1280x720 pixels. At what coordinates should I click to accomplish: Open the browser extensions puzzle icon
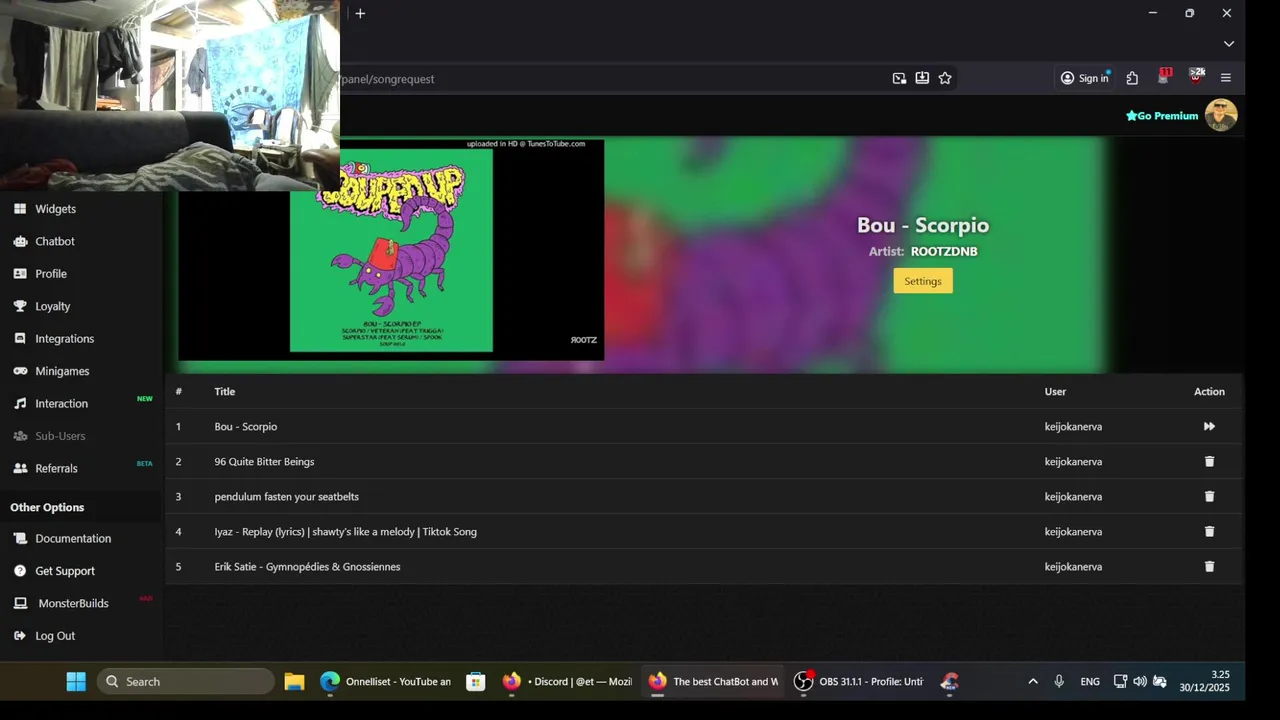[x=1132, y=78]
